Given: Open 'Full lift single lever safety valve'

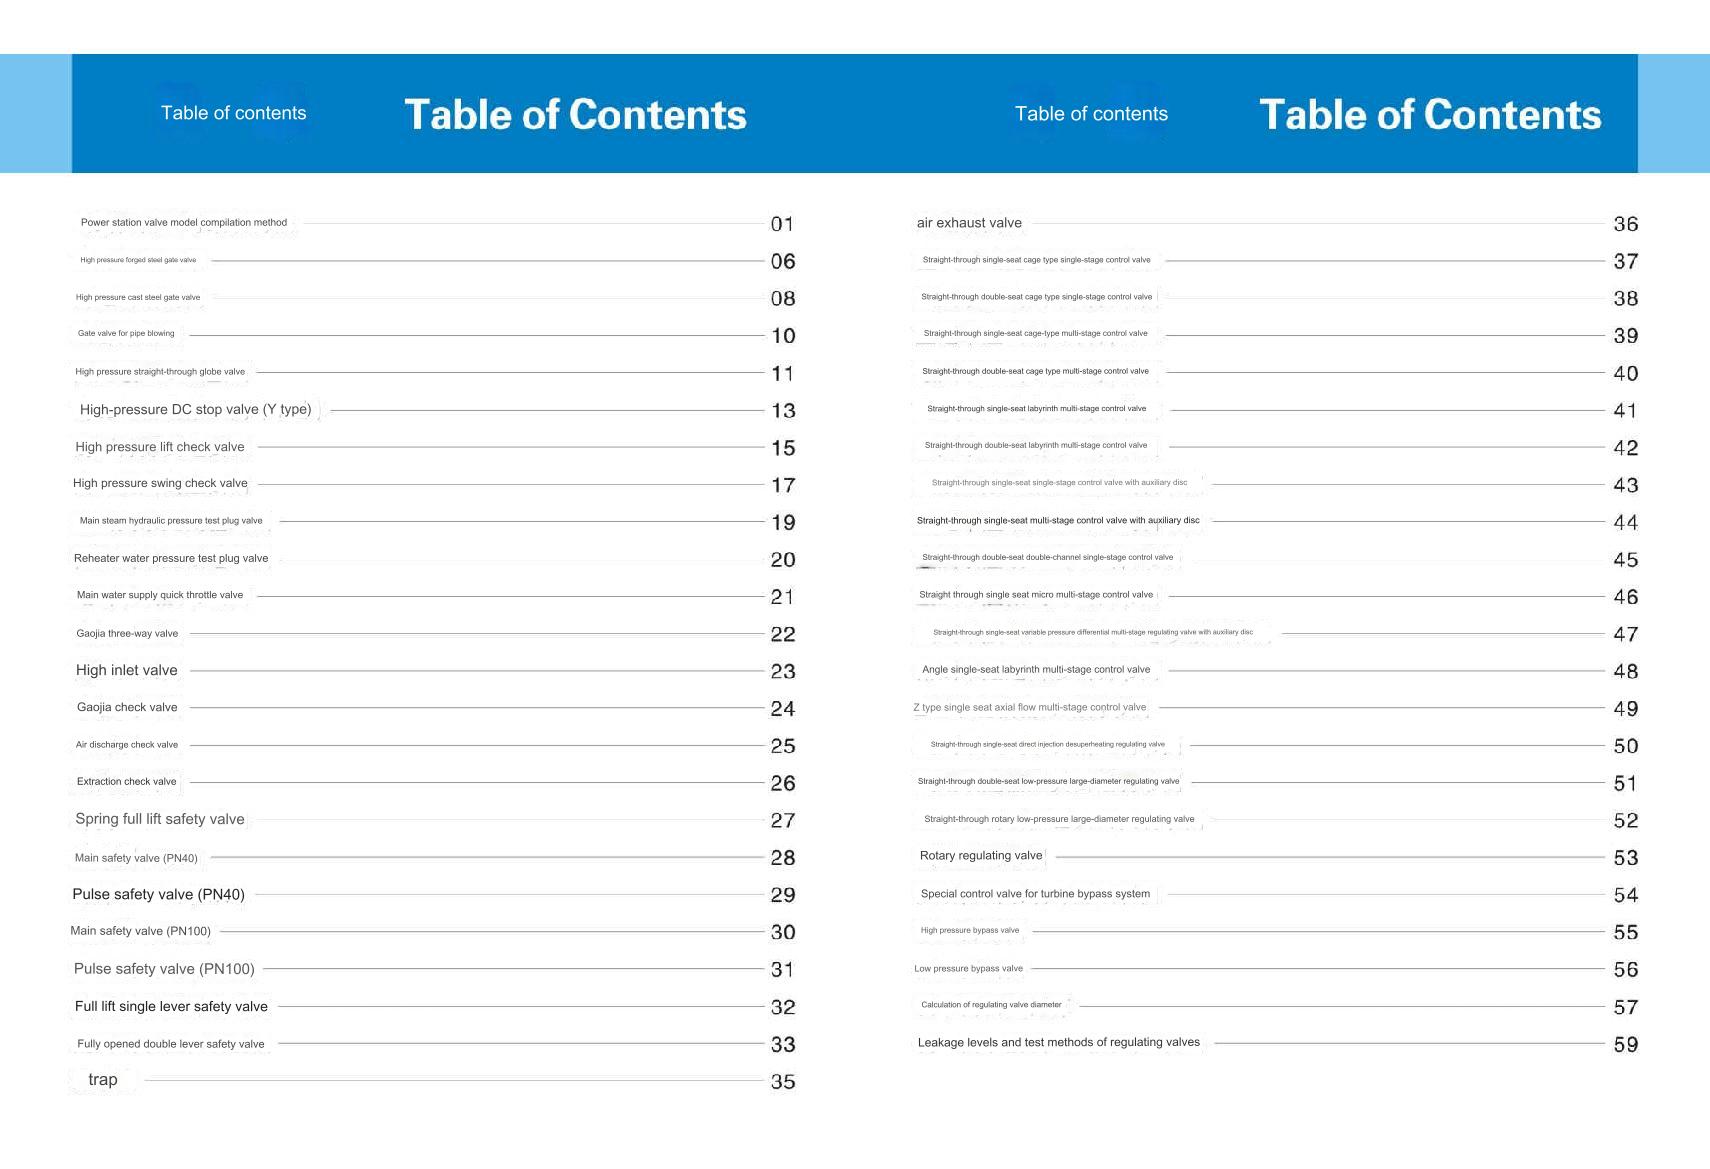Looking at the screenshot, I should click(171, 1007).
